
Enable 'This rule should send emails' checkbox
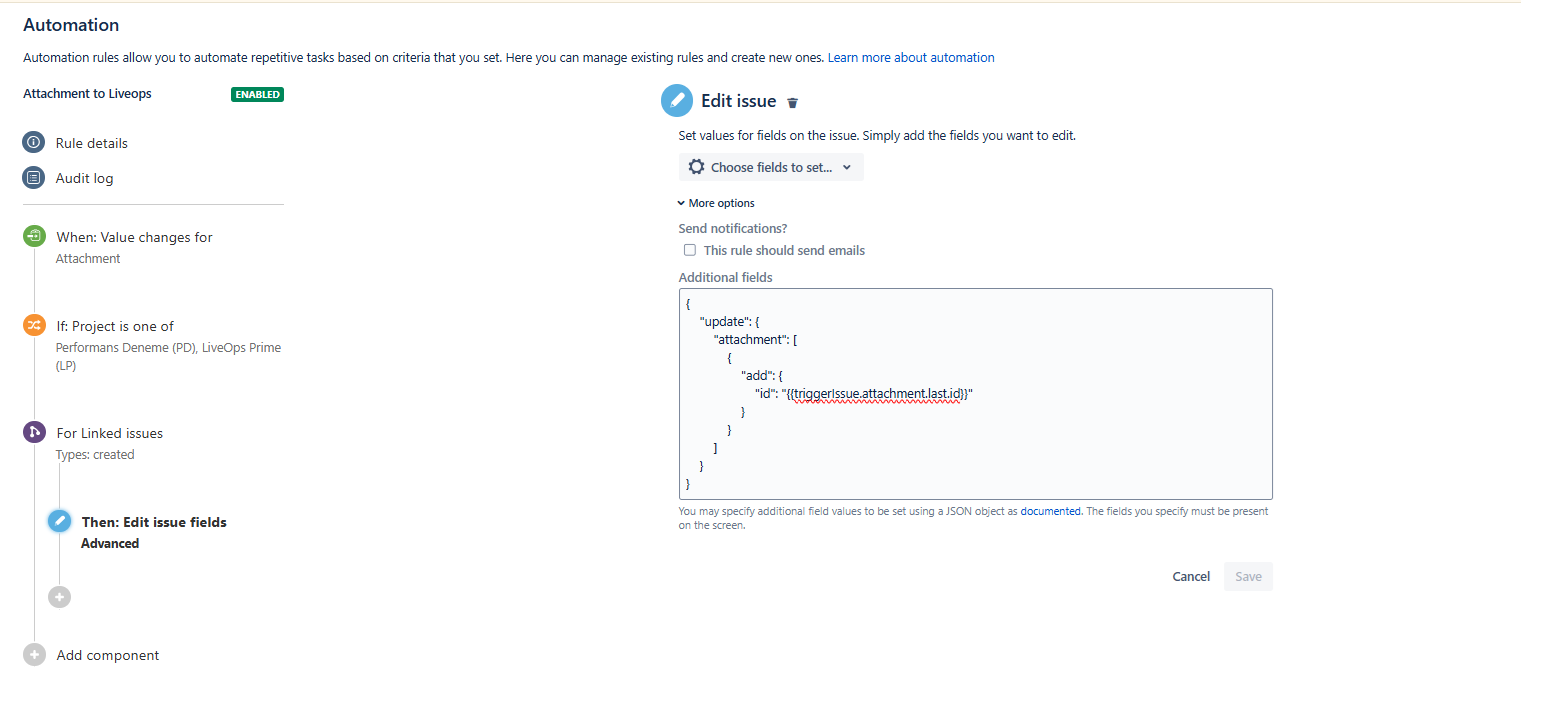coord(689,250)
